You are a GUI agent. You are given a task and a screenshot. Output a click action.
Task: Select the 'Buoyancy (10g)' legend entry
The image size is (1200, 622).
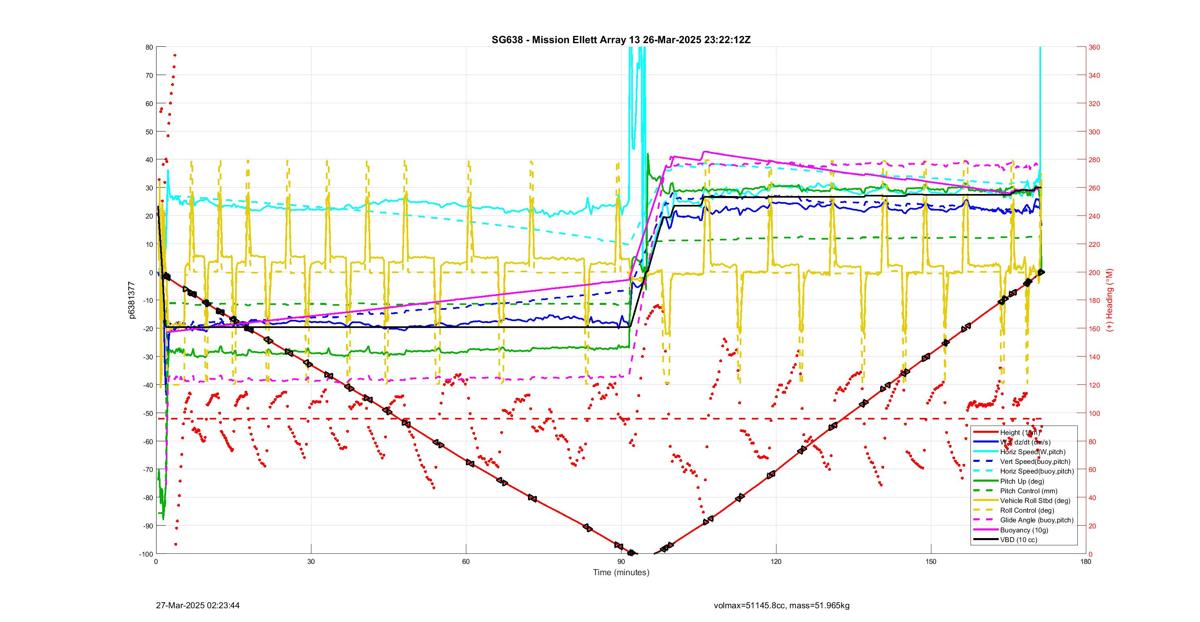click(1024, 530)
